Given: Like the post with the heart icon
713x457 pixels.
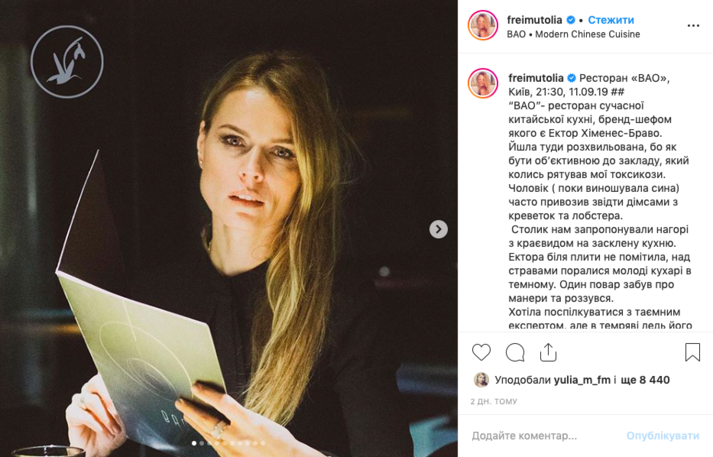Looking at the screenshot, I should click(481, 352).
